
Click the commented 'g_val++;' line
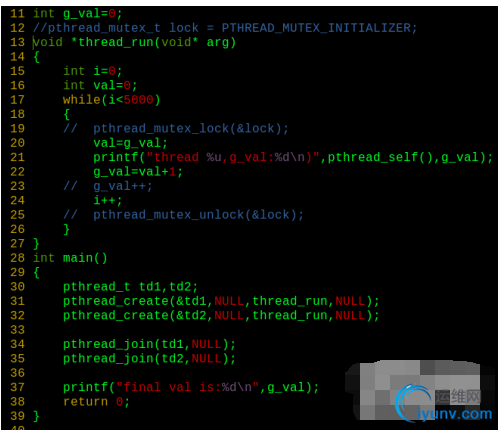[108, 186]
